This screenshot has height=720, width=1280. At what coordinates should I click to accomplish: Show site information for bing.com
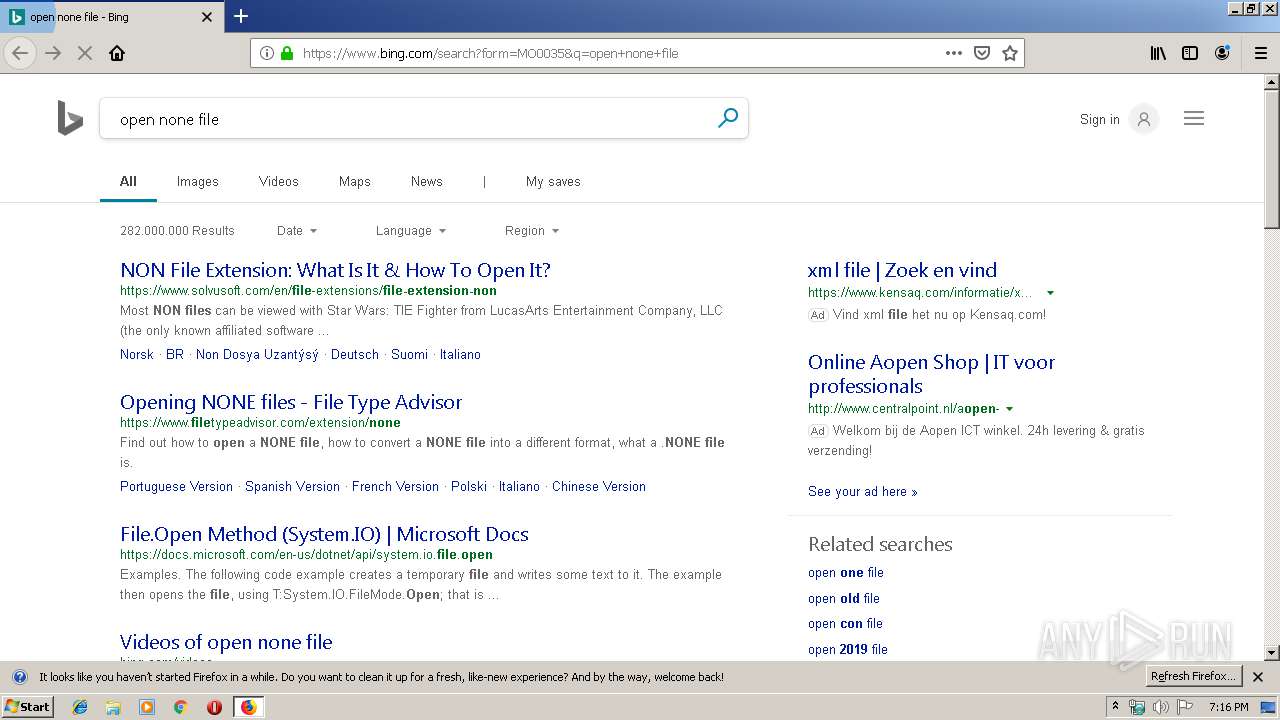pos(266,53)
